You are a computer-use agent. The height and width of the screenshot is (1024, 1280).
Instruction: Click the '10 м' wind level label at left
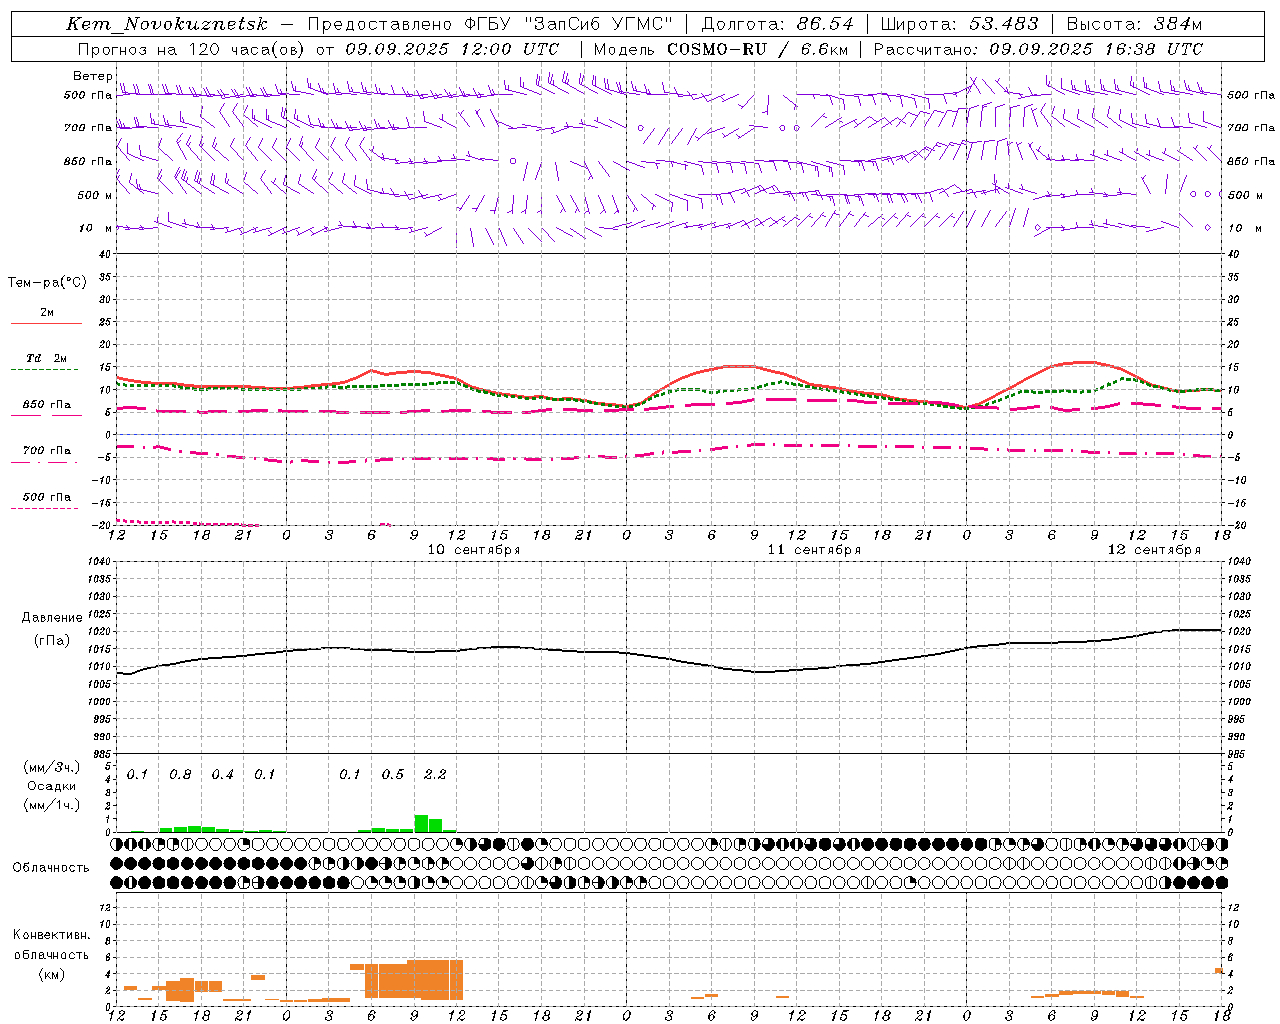point(95,228)
